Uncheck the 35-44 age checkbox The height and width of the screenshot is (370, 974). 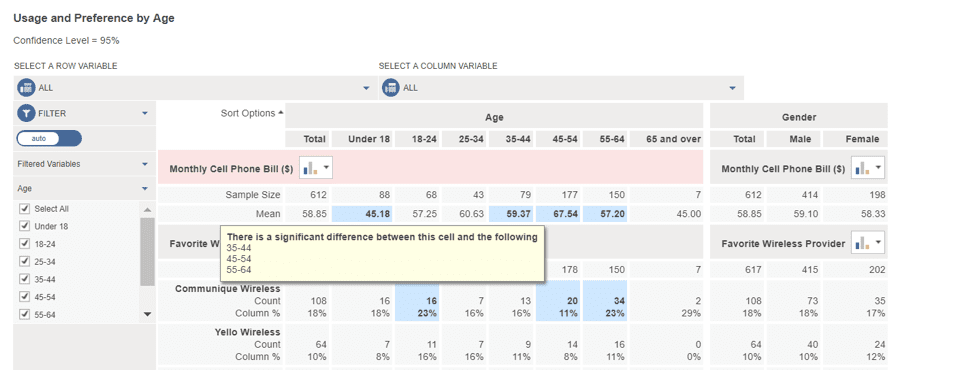point(25,279)
